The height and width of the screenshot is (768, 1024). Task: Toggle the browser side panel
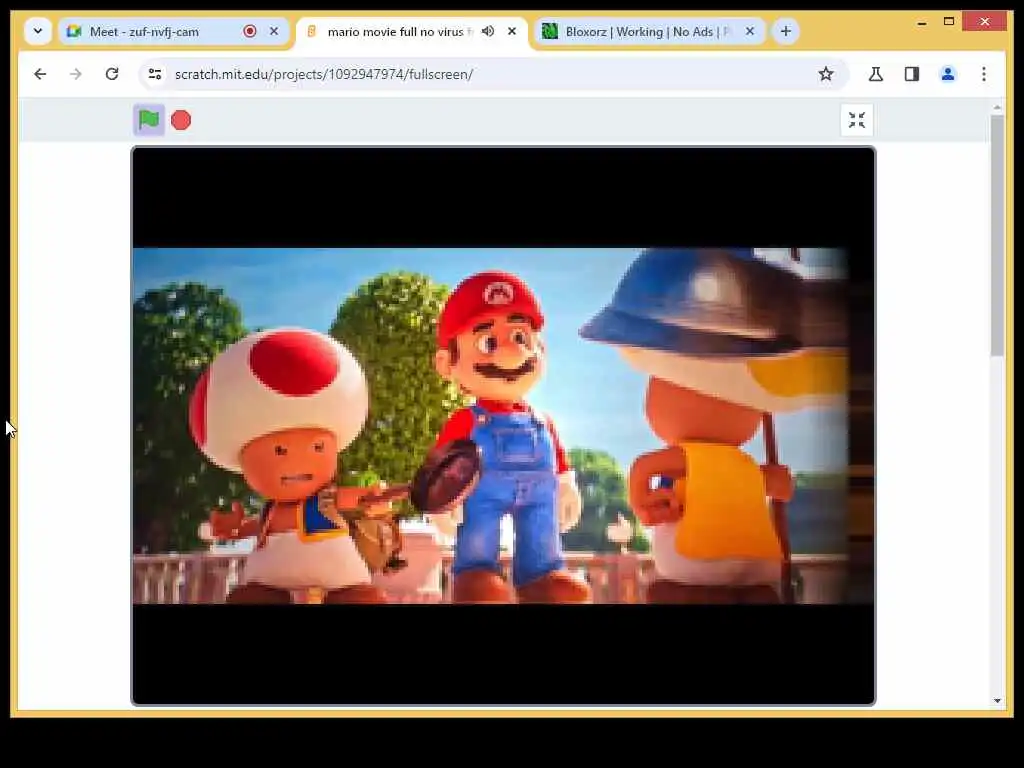(912, 74)
